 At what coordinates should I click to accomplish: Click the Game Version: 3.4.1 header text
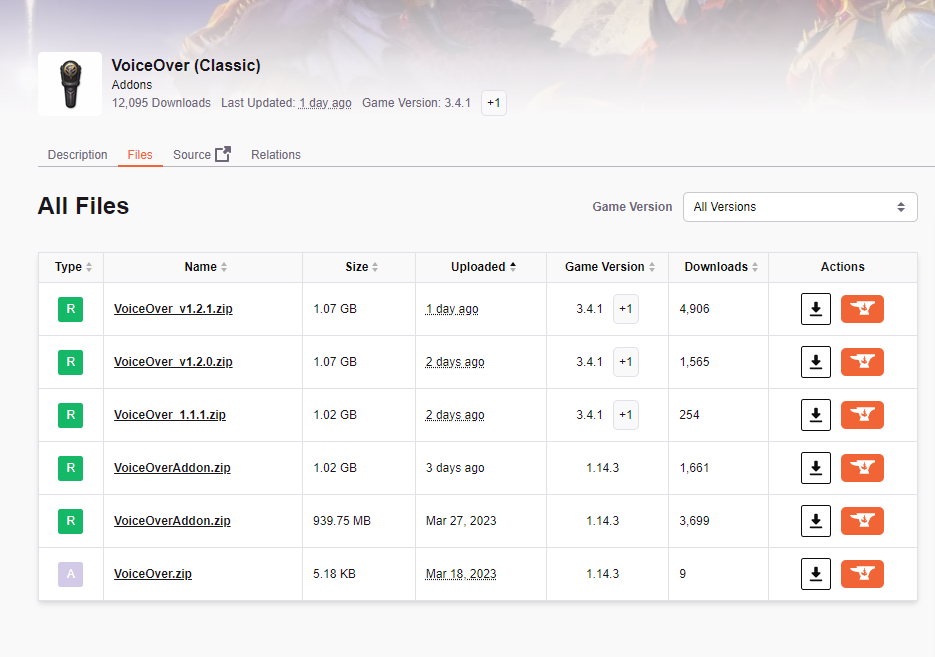pyautogui.click(x=416, y=103)
